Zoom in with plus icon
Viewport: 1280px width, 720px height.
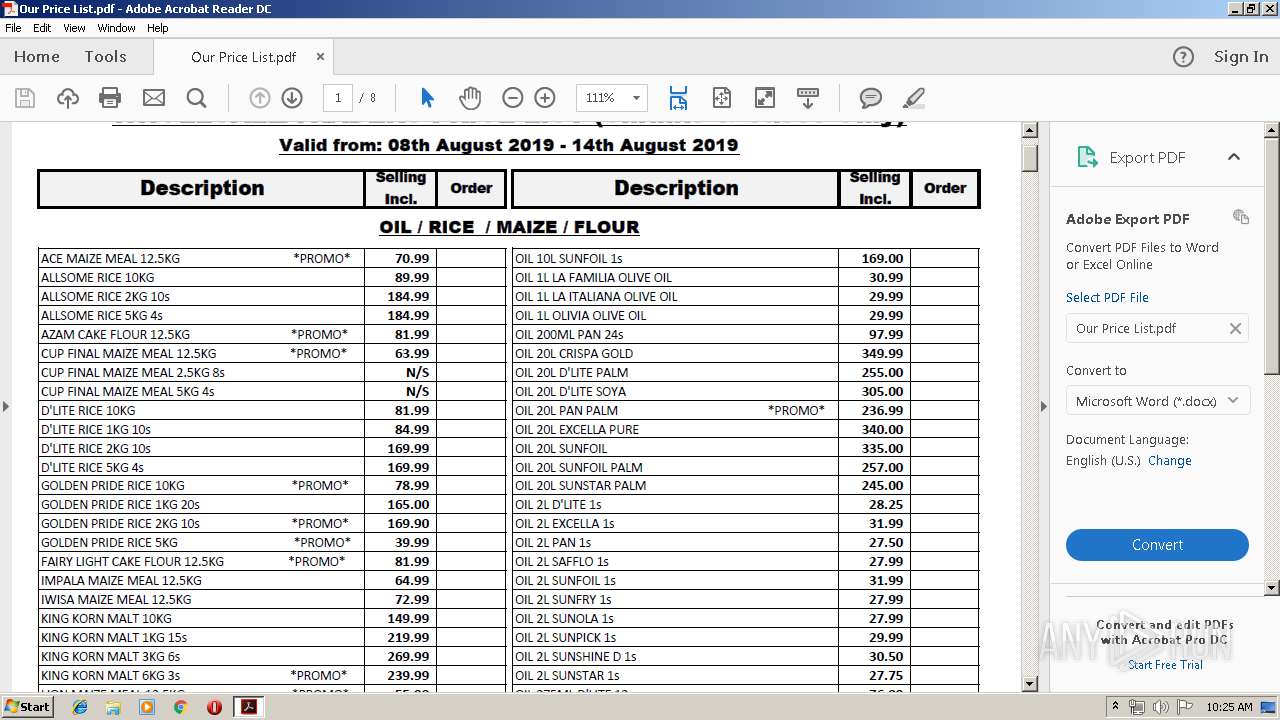[x=545, y=98]
